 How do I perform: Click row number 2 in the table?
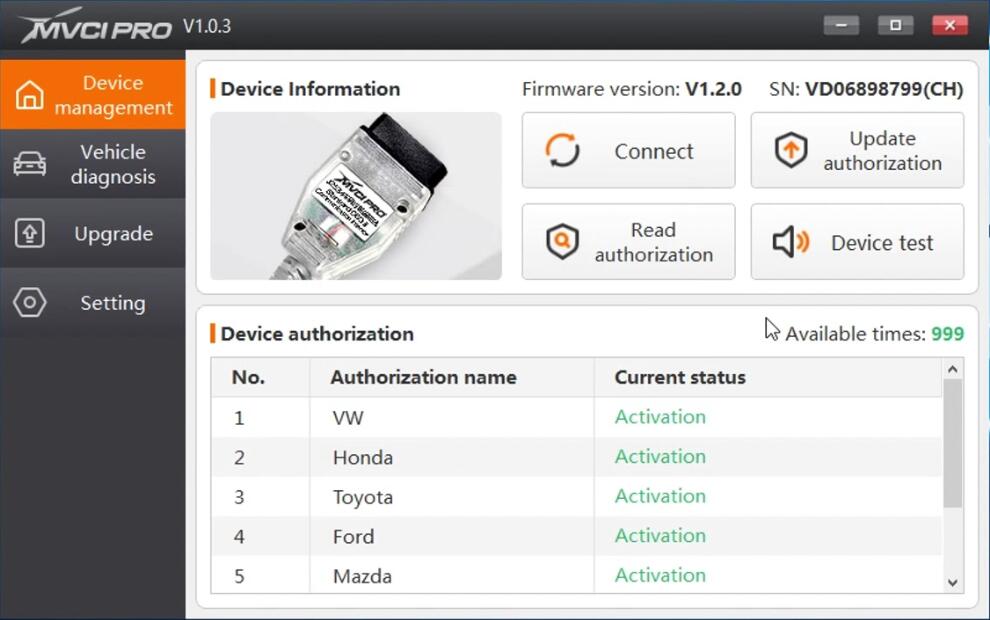(239, 458)
